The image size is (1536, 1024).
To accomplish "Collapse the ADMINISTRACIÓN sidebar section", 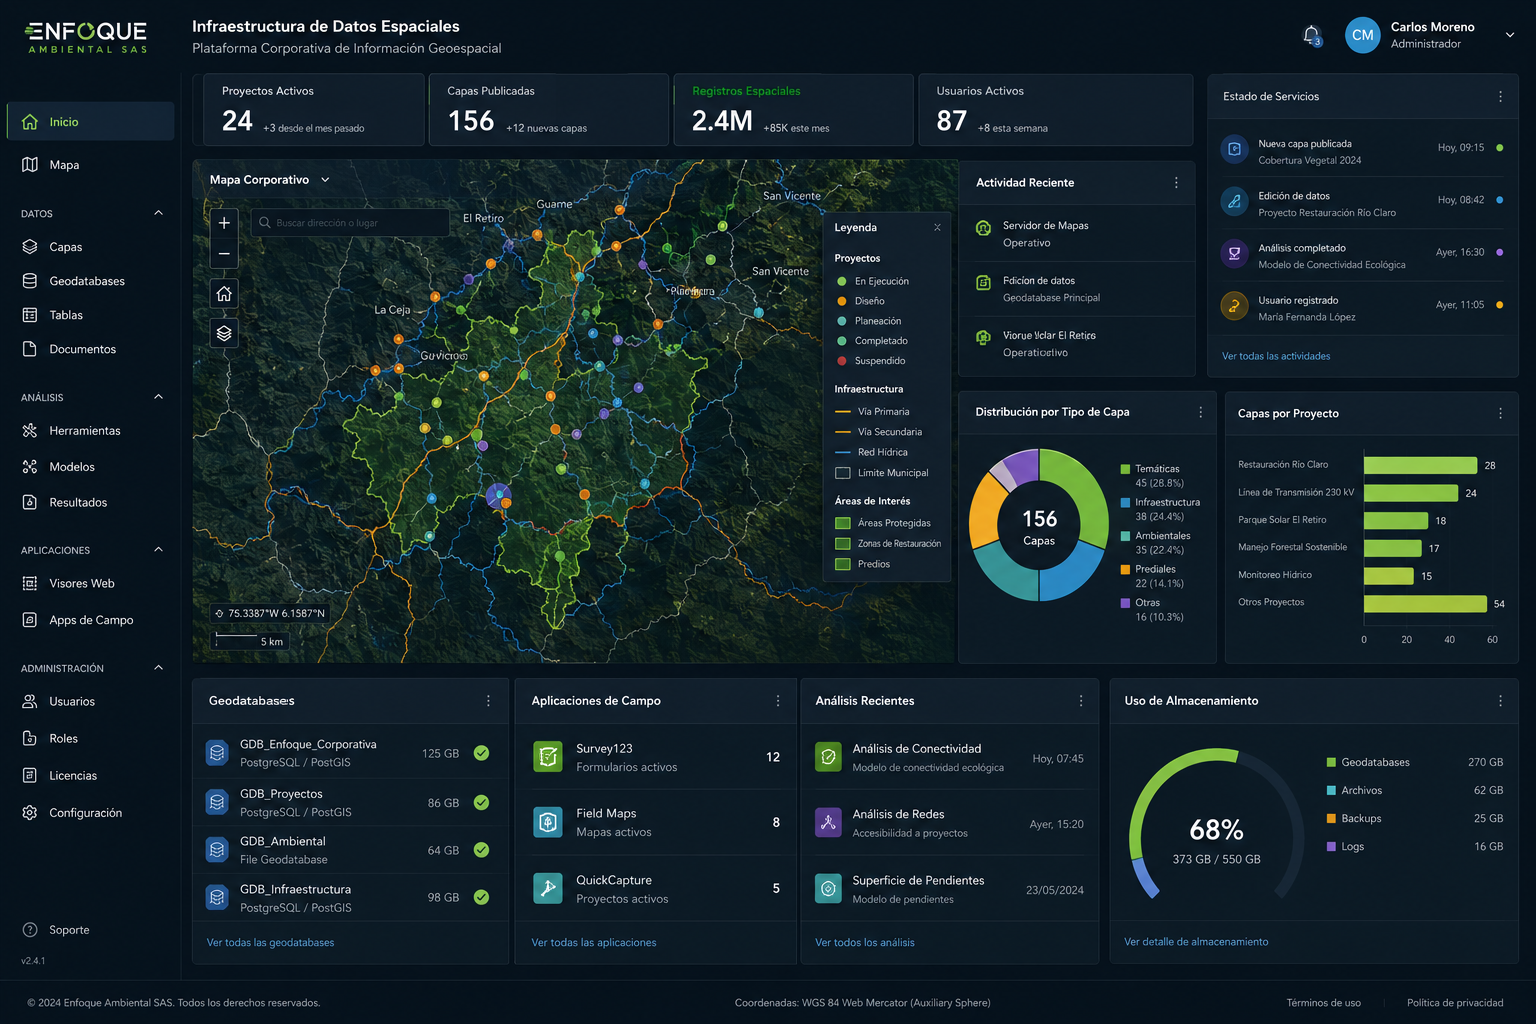I will click(x=158, y=668).
